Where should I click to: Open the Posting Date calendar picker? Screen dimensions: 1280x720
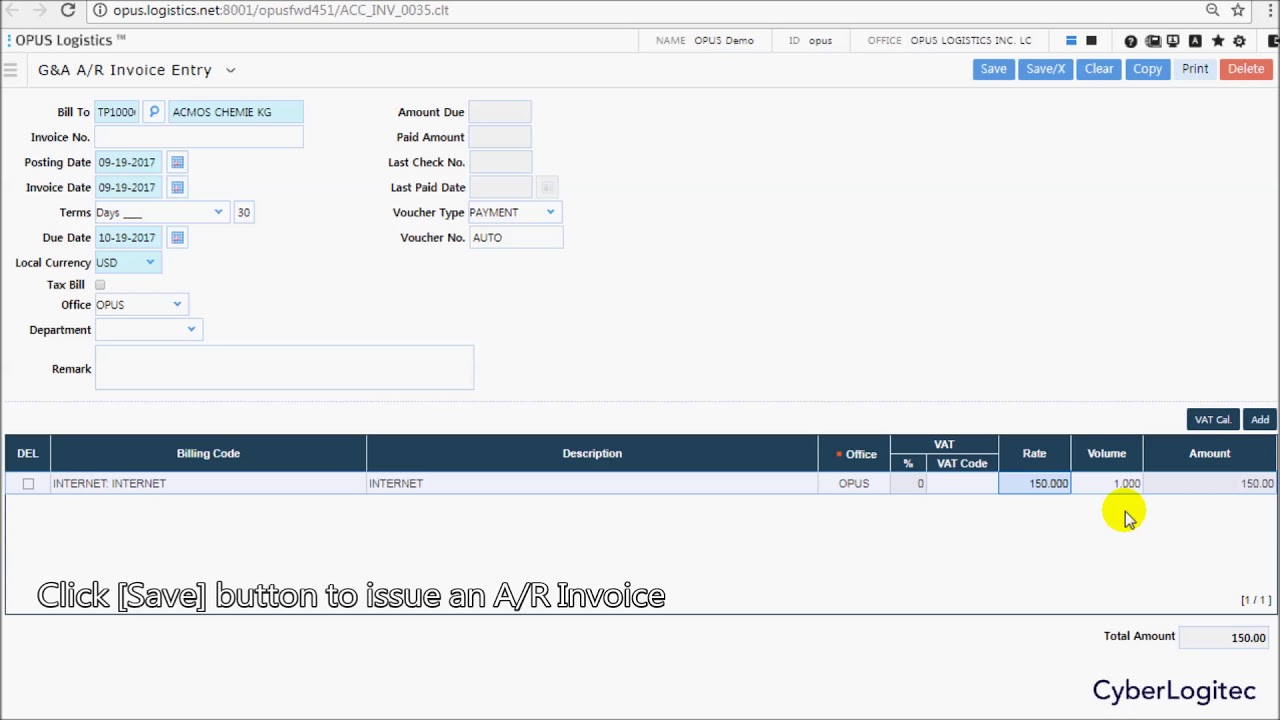[177, 162]
